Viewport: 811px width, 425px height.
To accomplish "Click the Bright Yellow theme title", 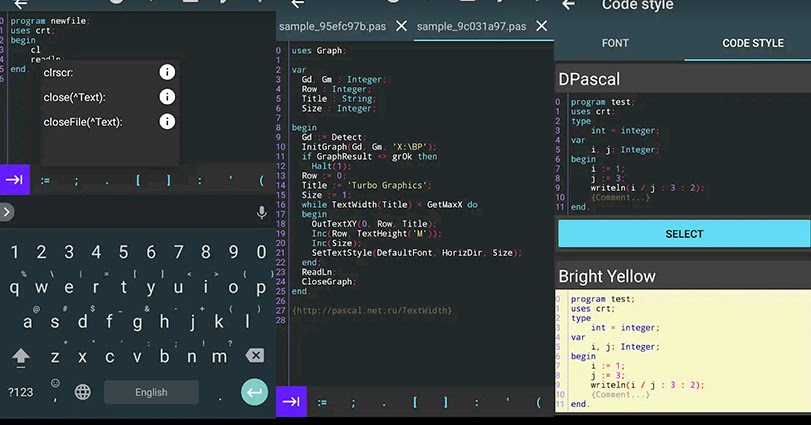I will [x=607, y=277].
